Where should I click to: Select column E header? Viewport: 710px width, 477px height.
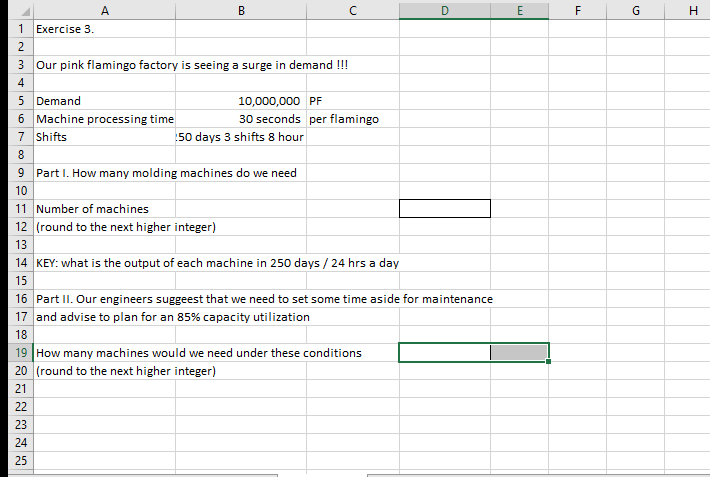(519, 10)
